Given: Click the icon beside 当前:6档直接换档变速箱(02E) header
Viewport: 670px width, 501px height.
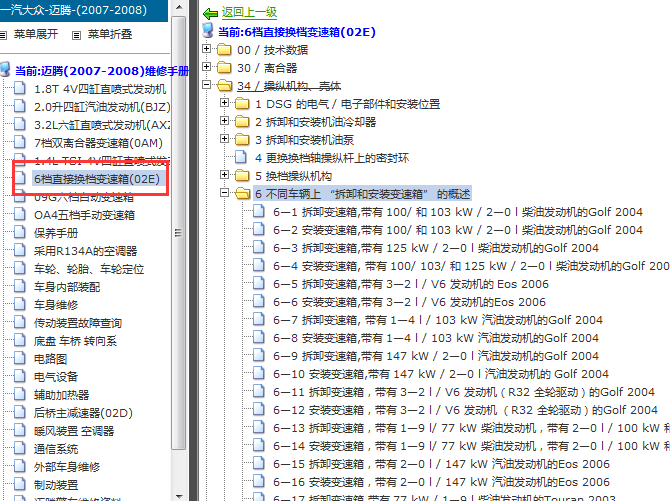Looking at the screenshot, I should [208, 31].
